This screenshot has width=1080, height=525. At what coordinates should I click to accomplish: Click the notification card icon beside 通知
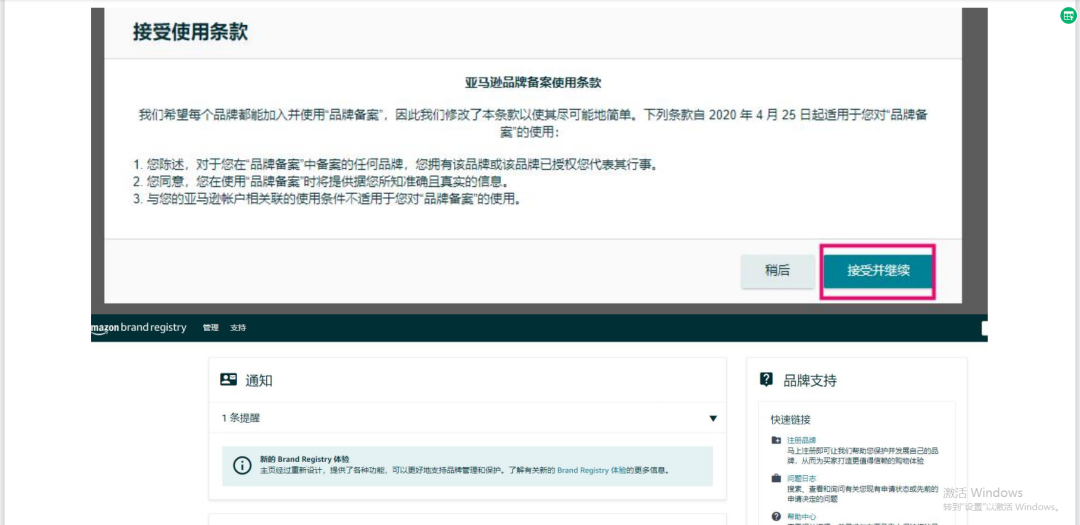[229, 380]
